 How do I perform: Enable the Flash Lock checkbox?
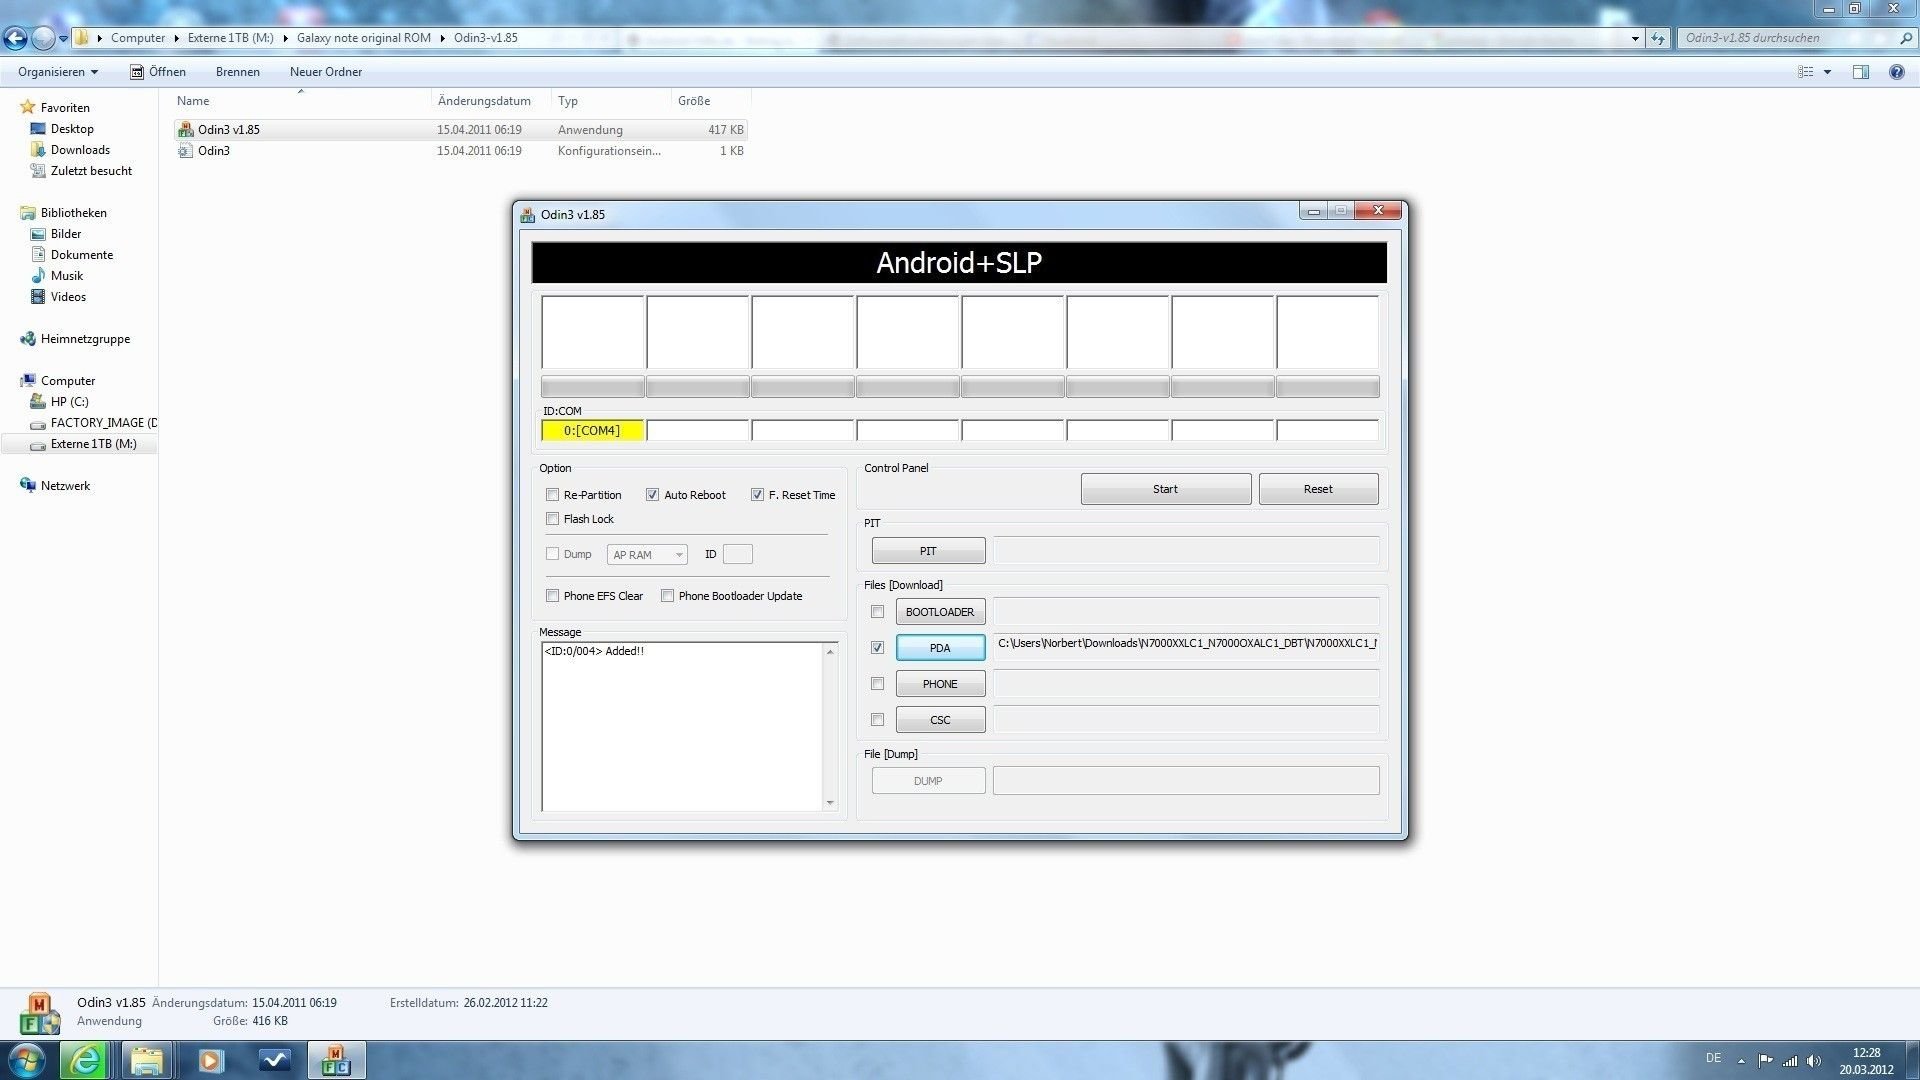(x=552, y=519)
